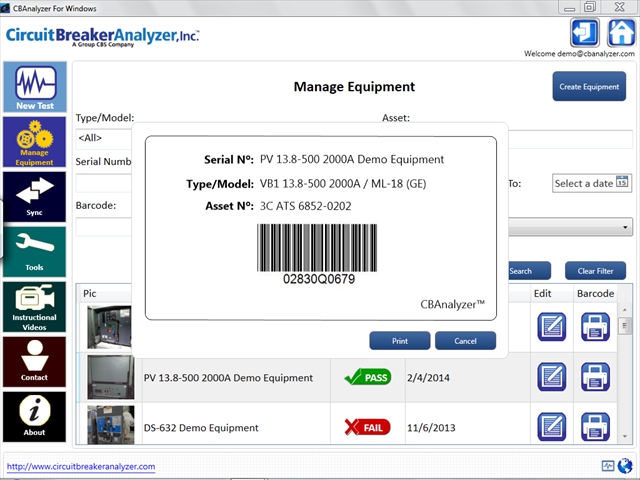Click the PV 13.8-500 equipment thumbnail
The height and width of the screenshot is (480, 640).
[x=111, y=377]
